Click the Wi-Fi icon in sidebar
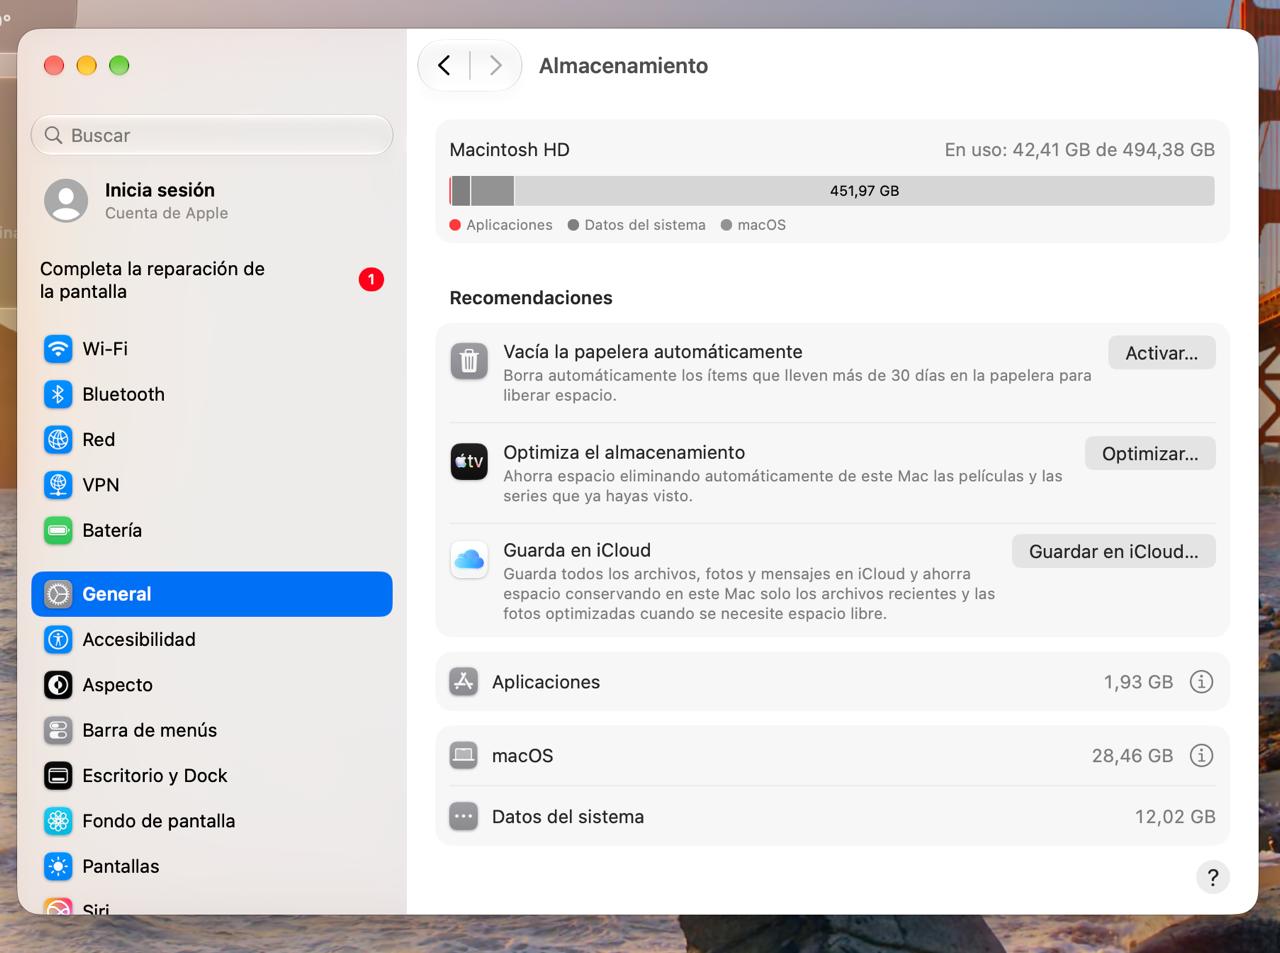1280x953 pixels. 58,349
